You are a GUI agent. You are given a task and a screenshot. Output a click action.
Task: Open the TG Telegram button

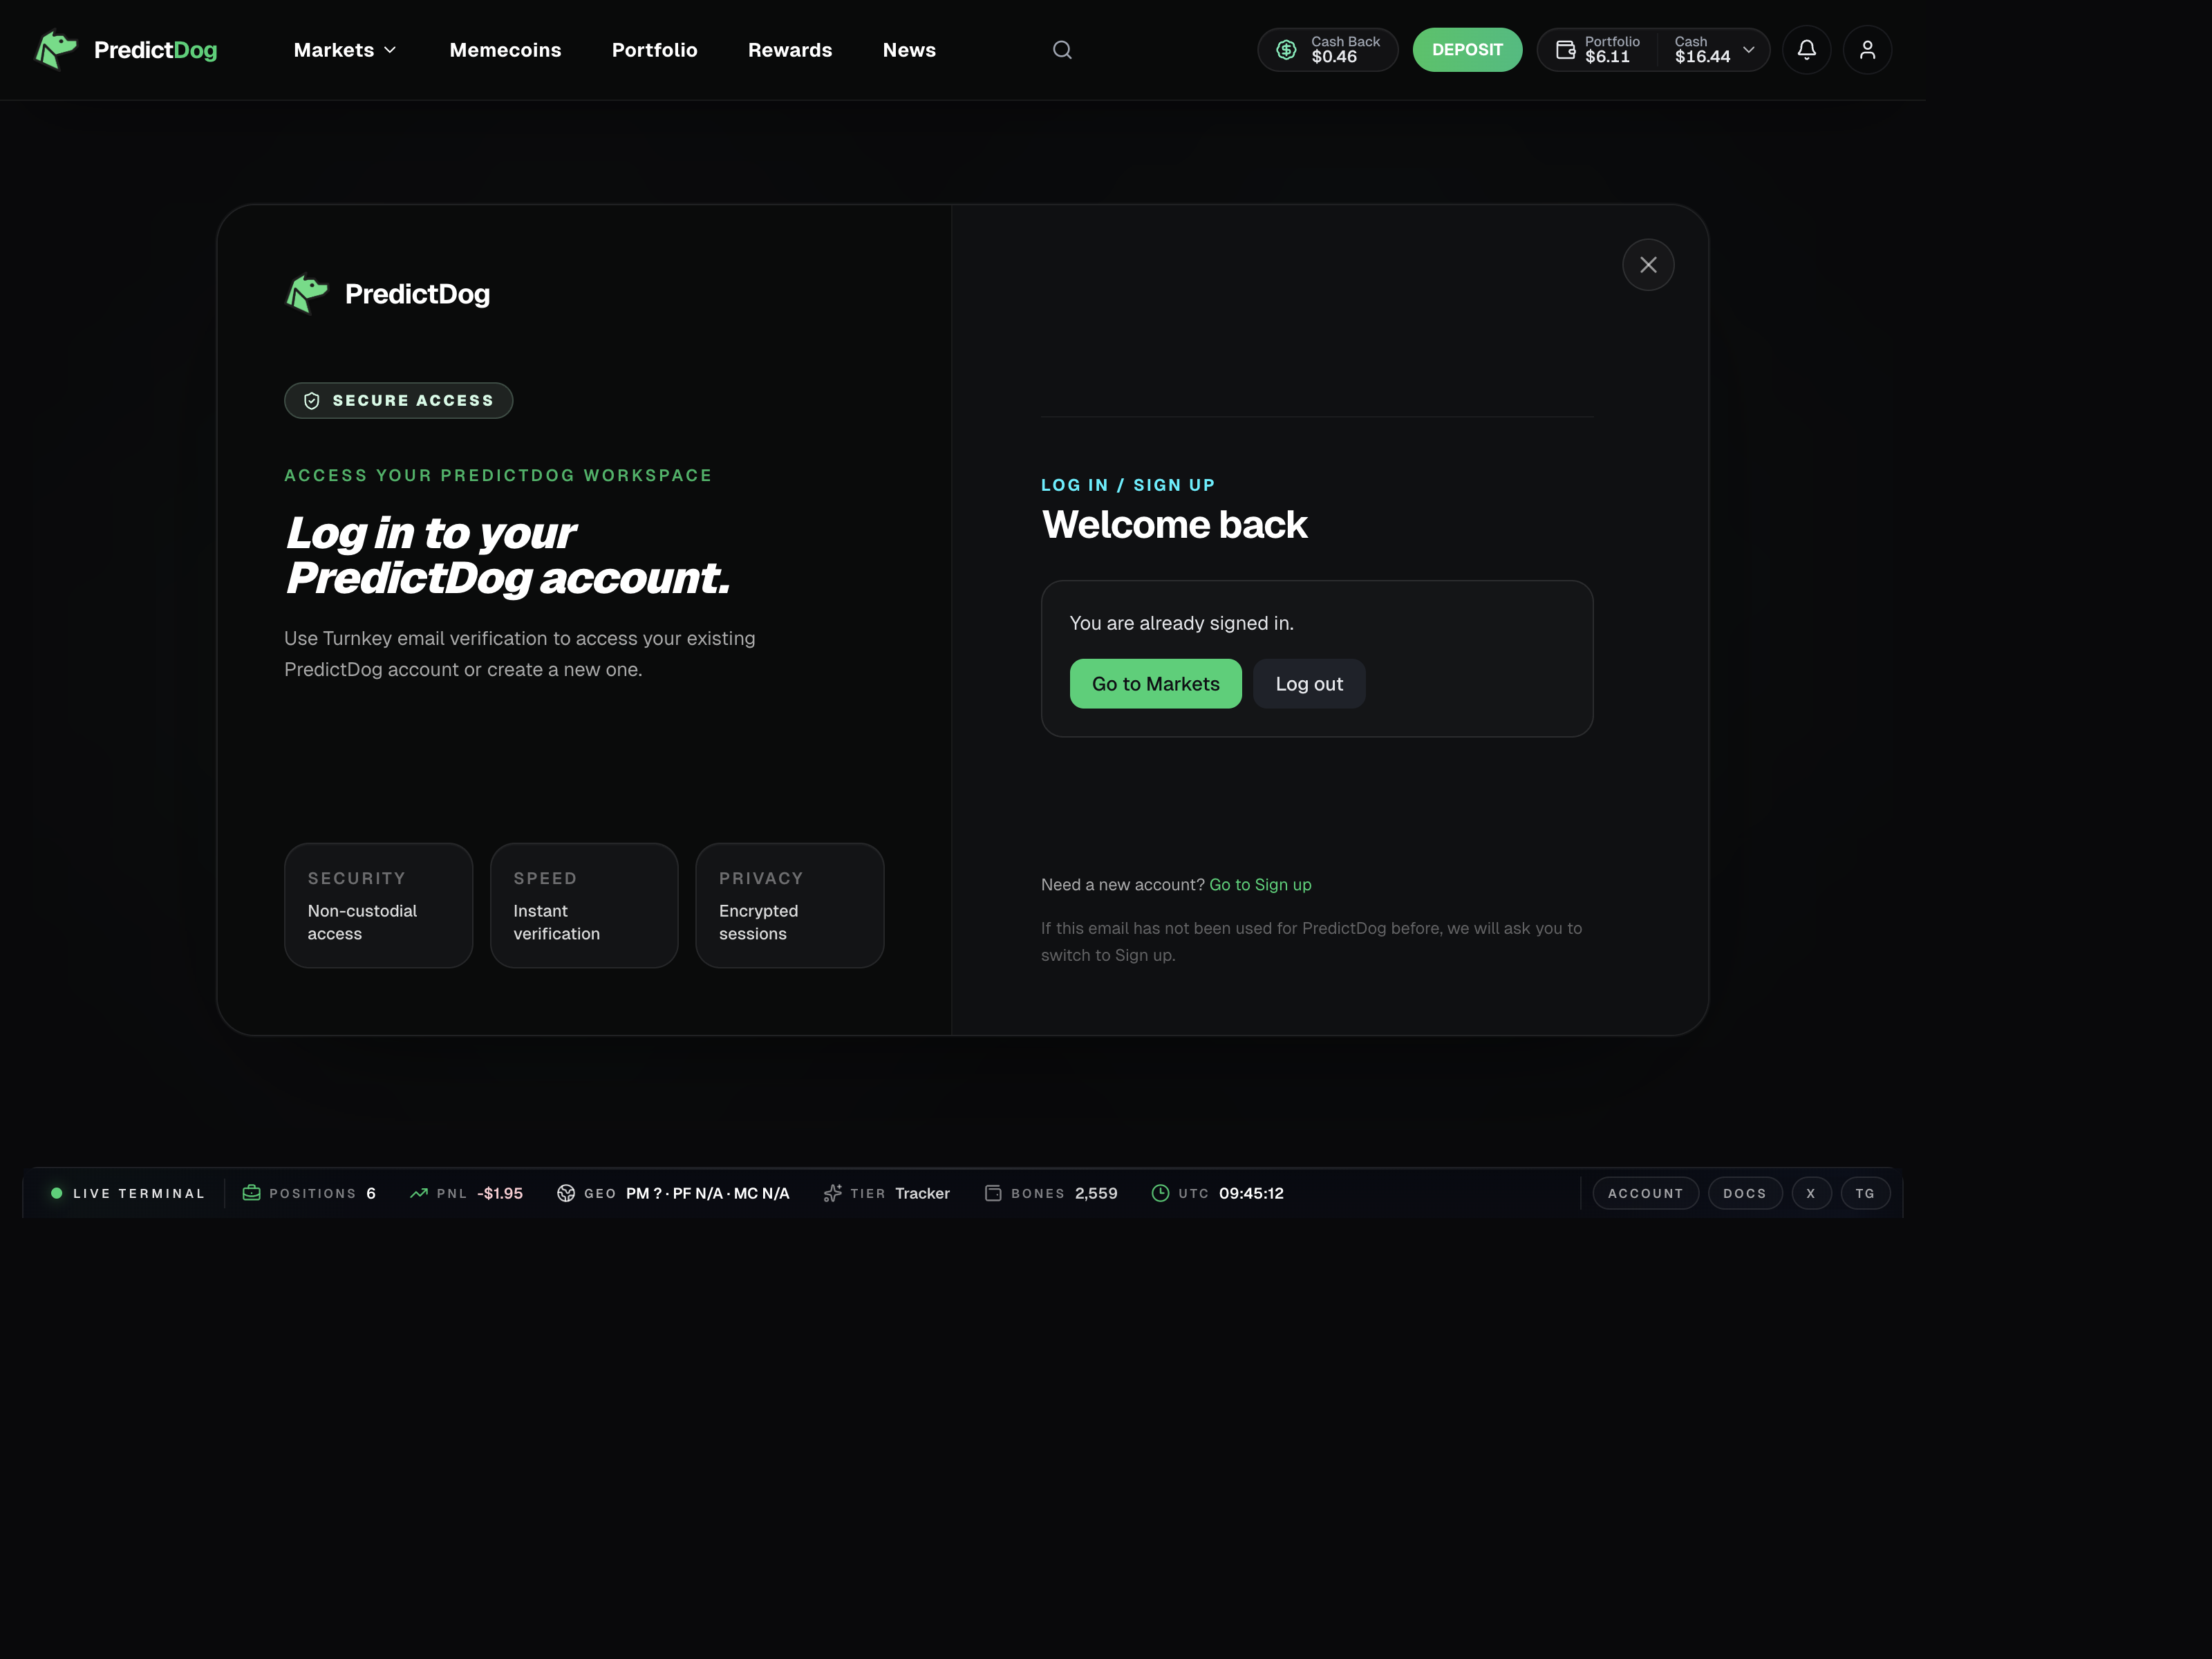(1864, 1193)
